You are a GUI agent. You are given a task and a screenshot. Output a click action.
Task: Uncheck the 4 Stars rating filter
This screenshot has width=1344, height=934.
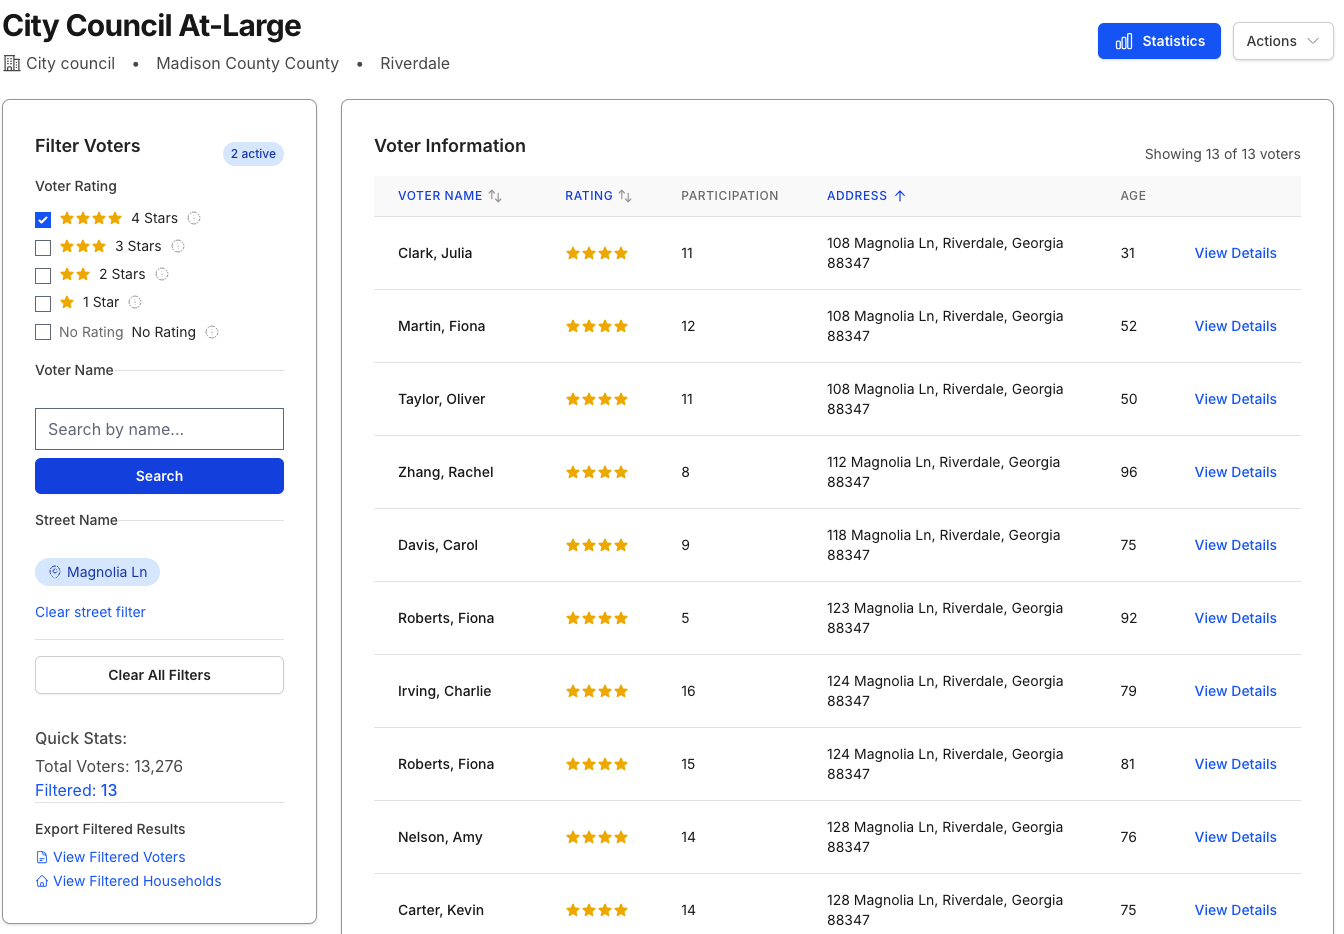[x=43, y=219]
